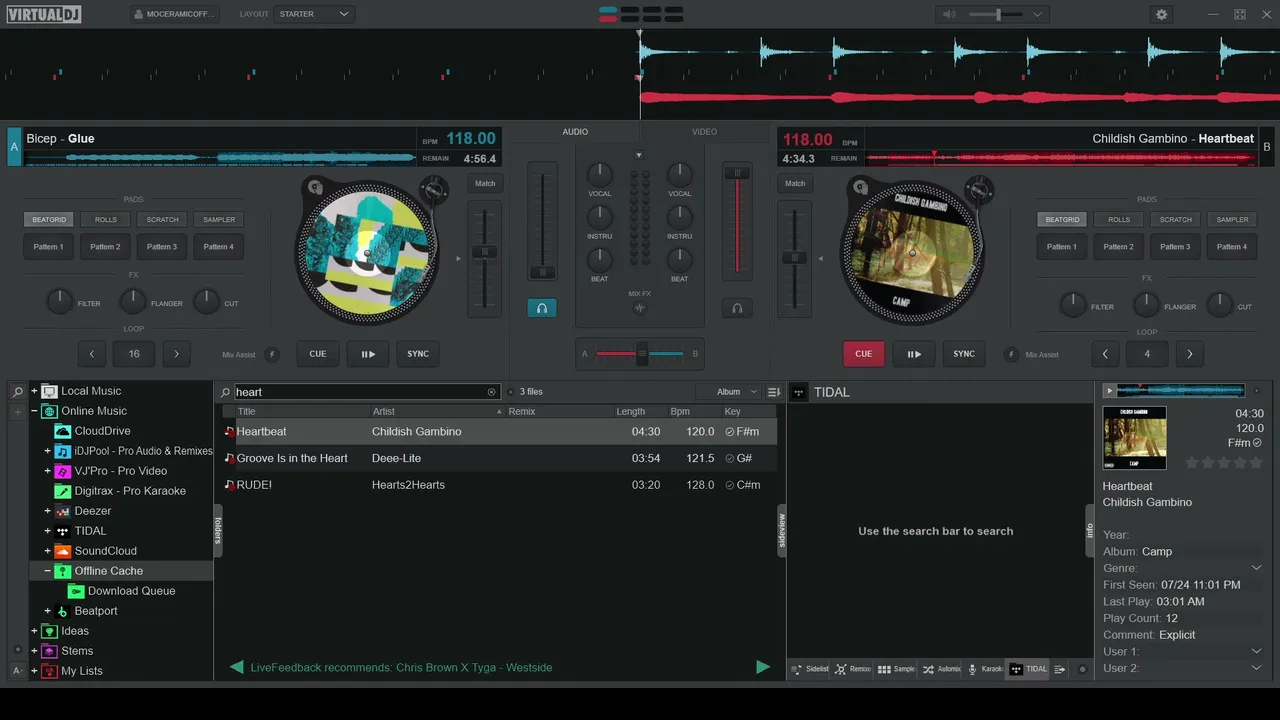Play the preview in info panel

pyautogui.click(x=1109, y=391)
